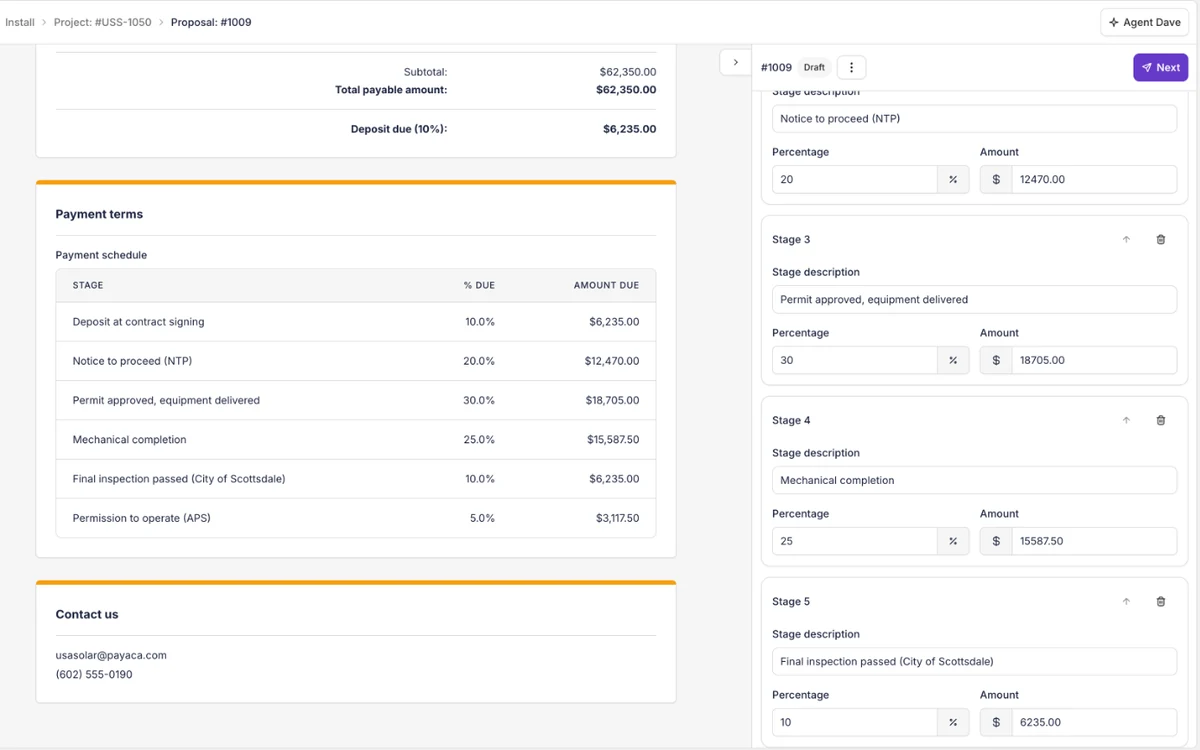Focus the Stage 4 percentage field showing 25

point(855,541)
